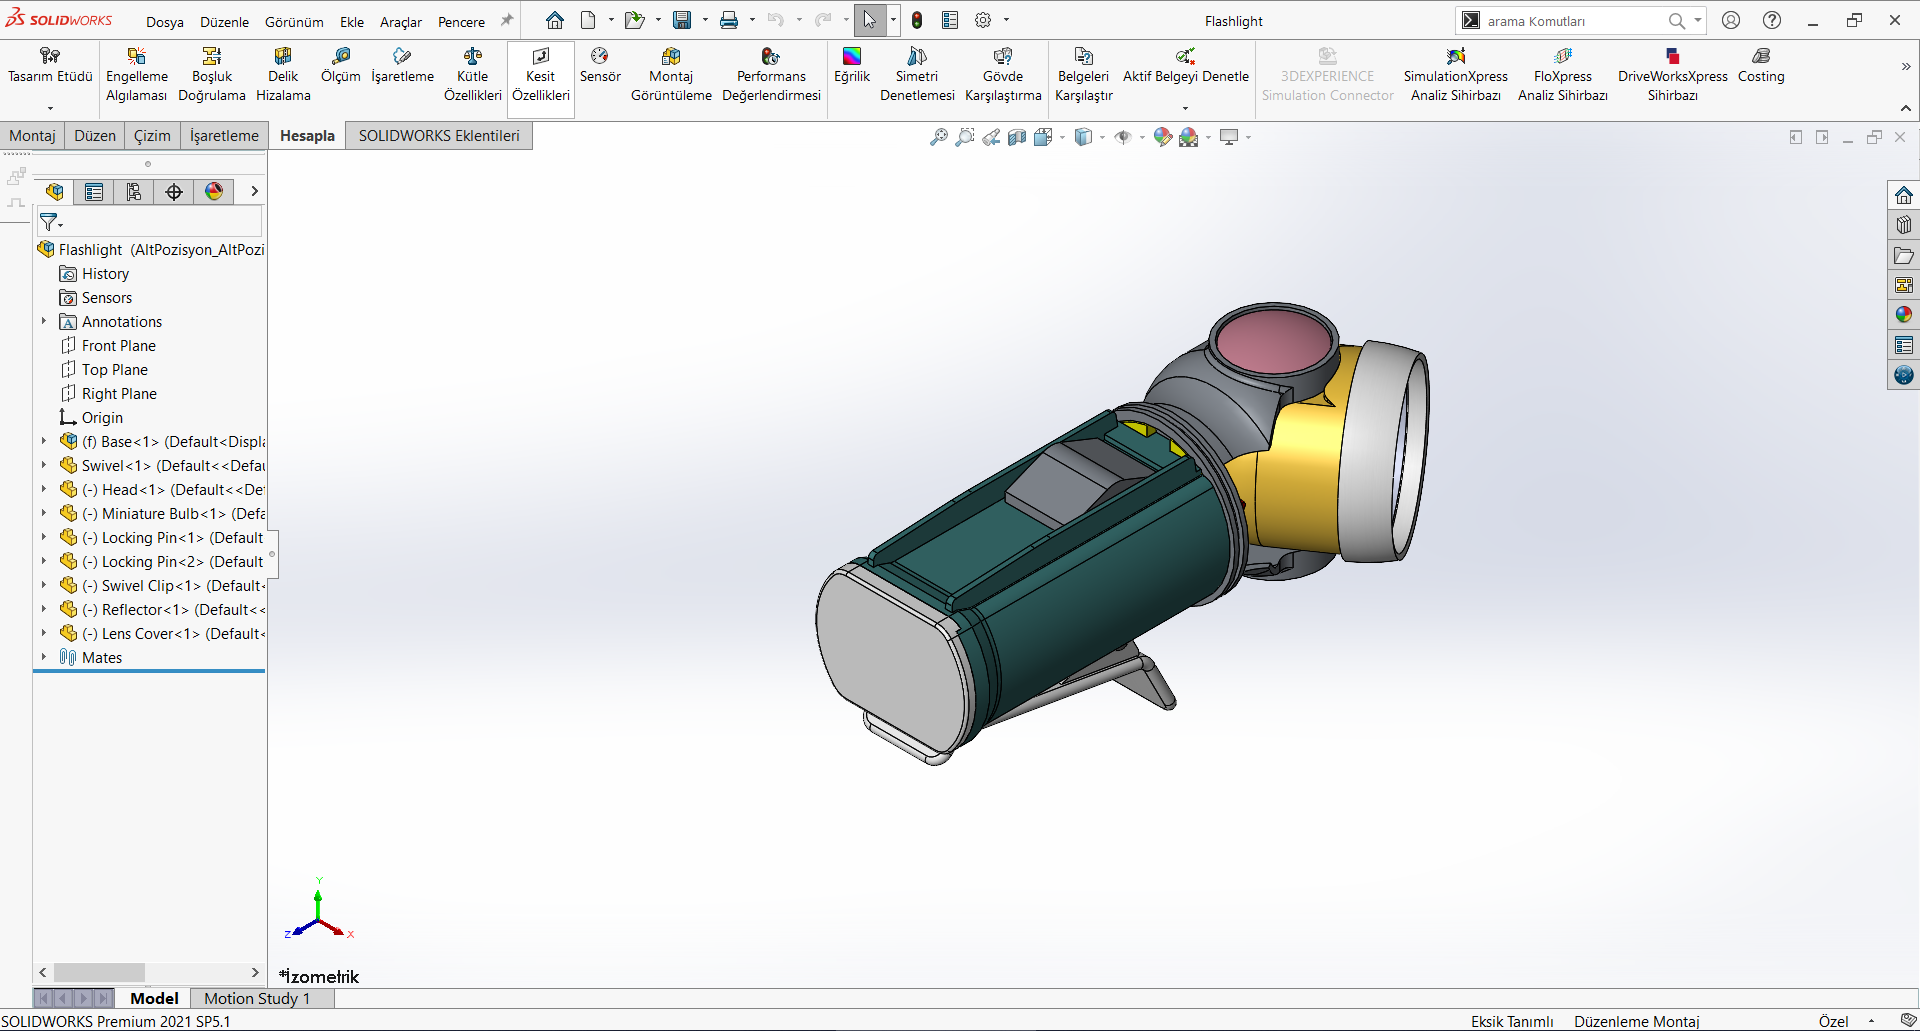Open the Pencere menu
Viewport: 1920px width, 1031px height.
click(x=462, y=21)
